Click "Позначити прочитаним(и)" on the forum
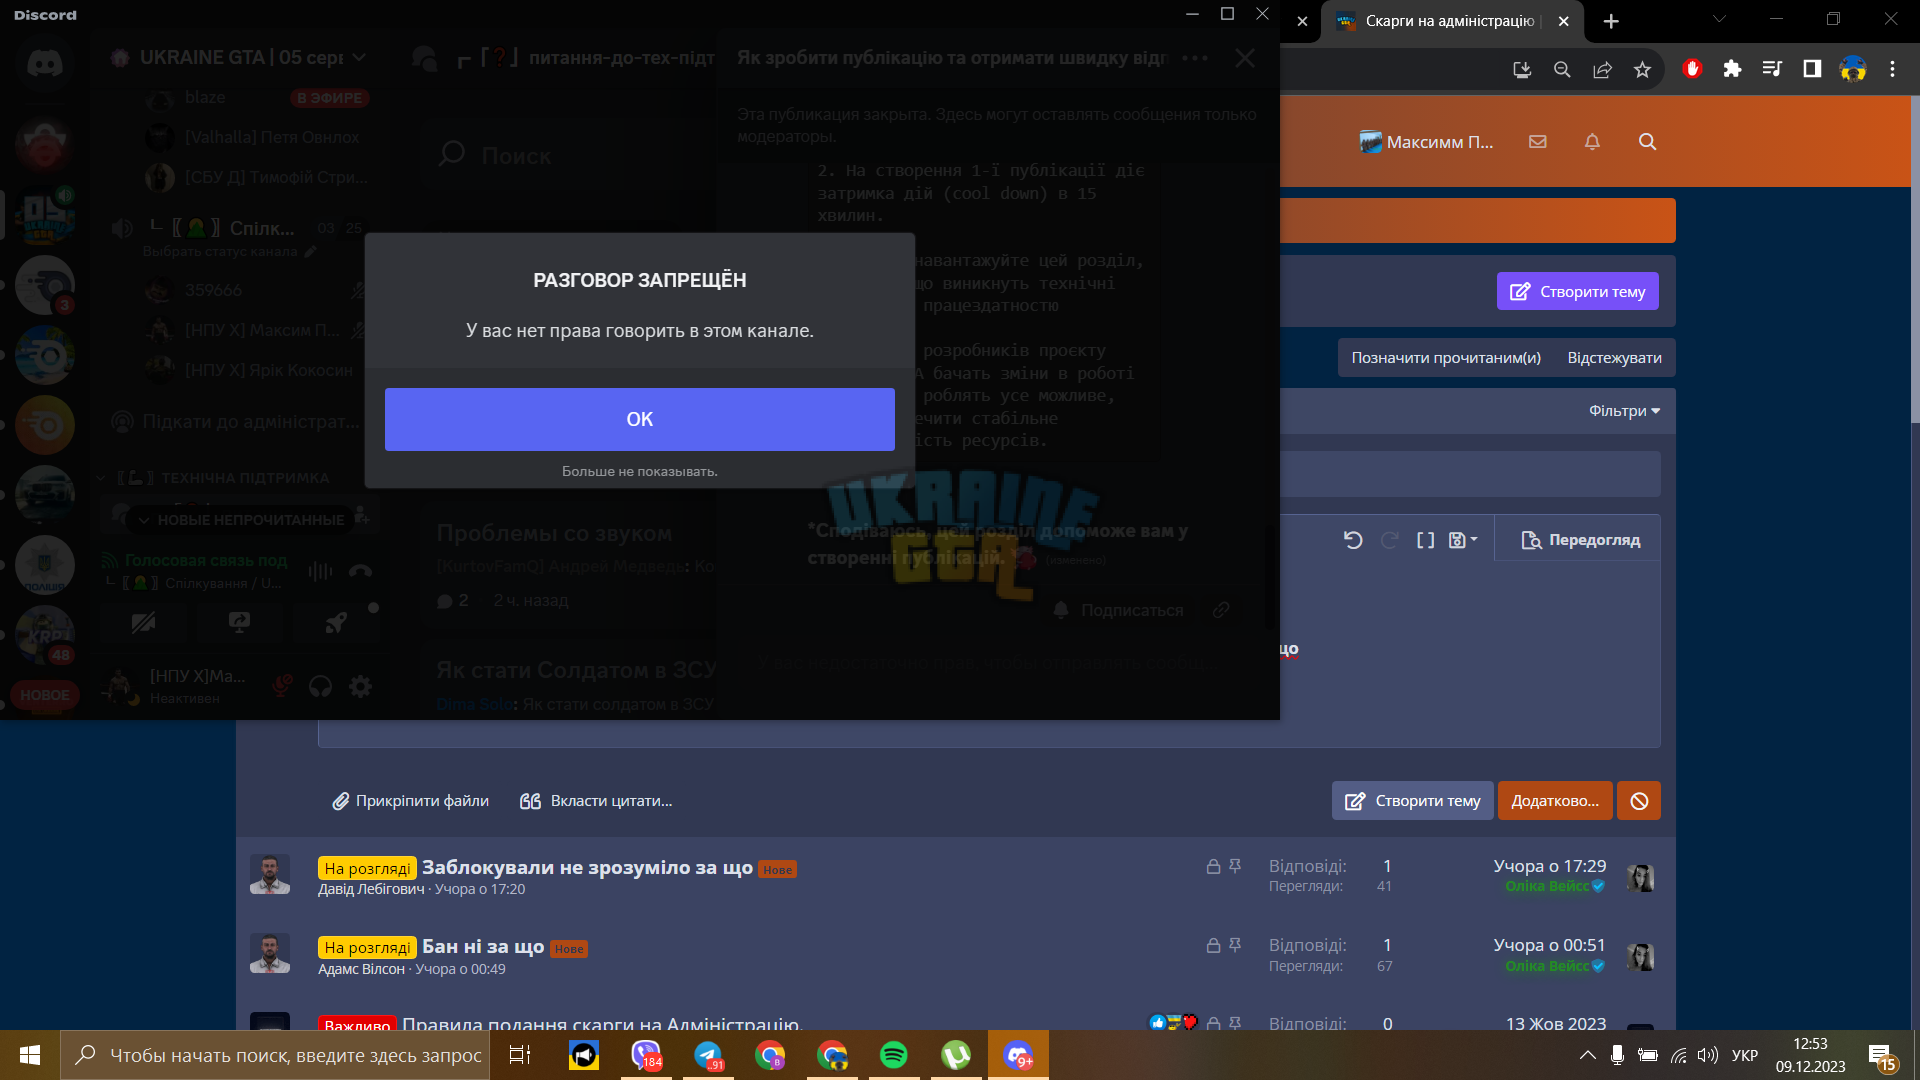The height and width of the screenshot is (1080, 1920). coord(1446,358)
